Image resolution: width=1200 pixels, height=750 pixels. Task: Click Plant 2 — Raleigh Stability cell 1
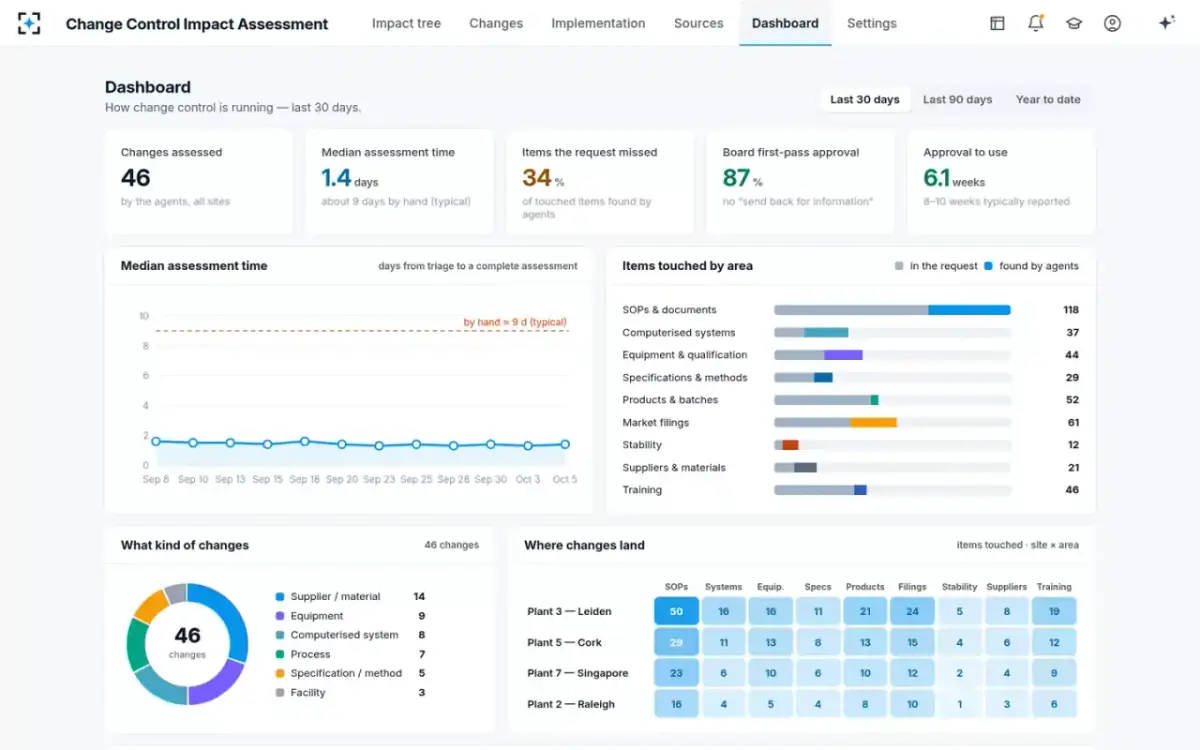pyautogui.click(x=960, y=704)
